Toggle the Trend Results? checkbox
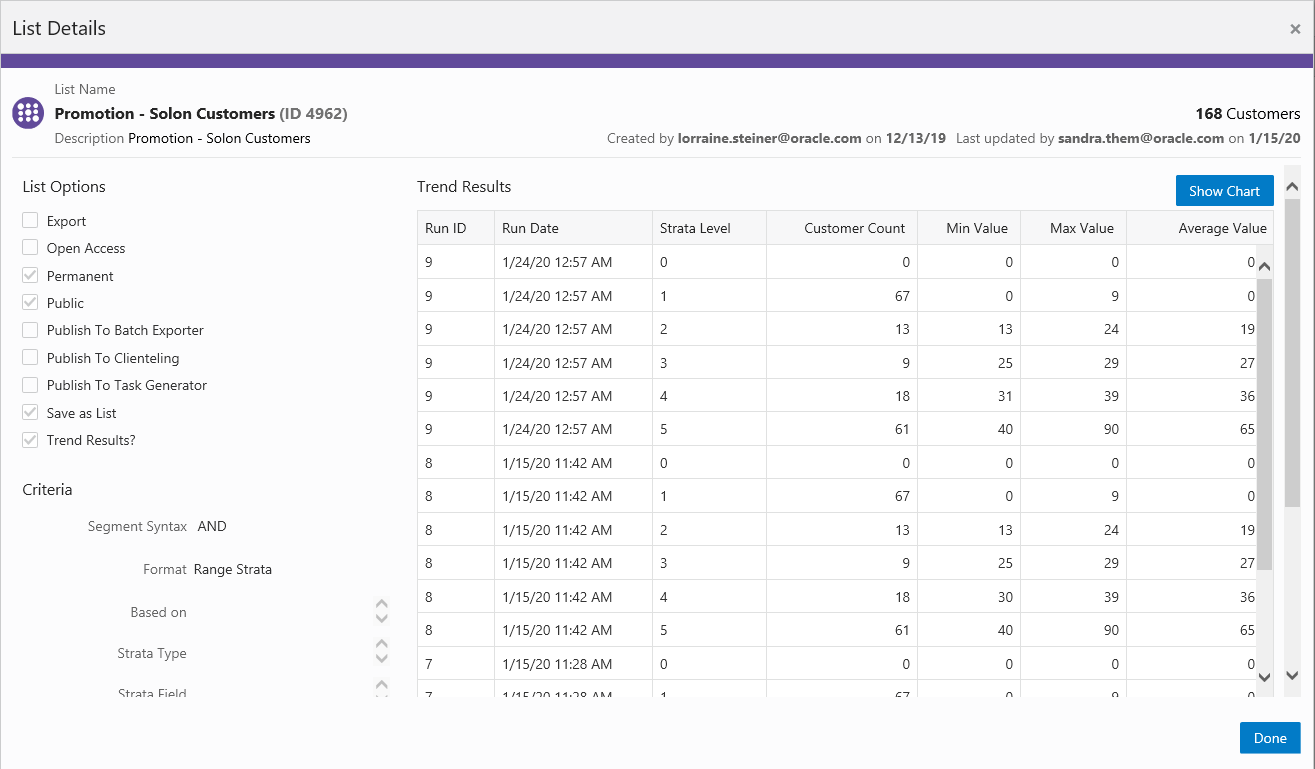 [30, 440]
